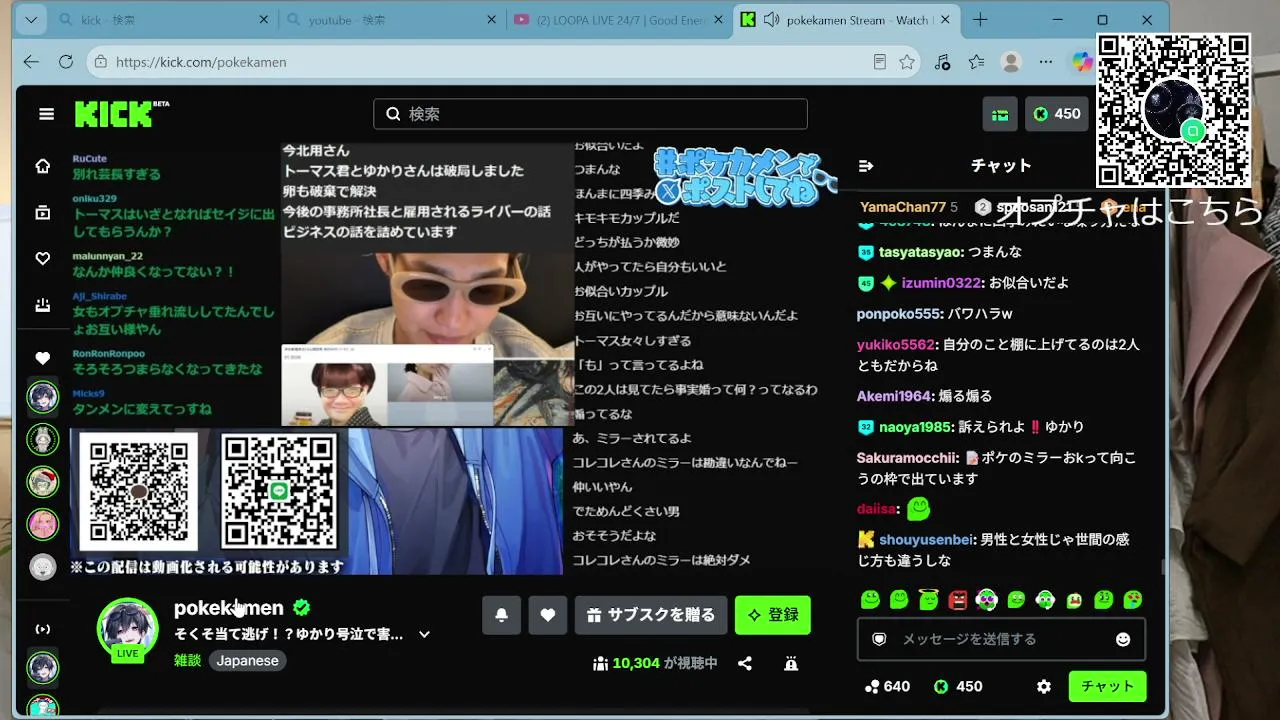Open the pink-haired channel avatar in sidebar
The width and height of the screenshot is (1280, 720).
point(42,524)
